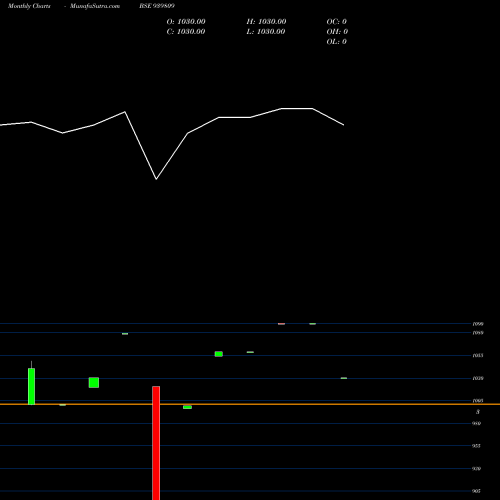Select the OC: 0 reading
The height and width of the screenshot is (500, 500).
click(337, 22)
